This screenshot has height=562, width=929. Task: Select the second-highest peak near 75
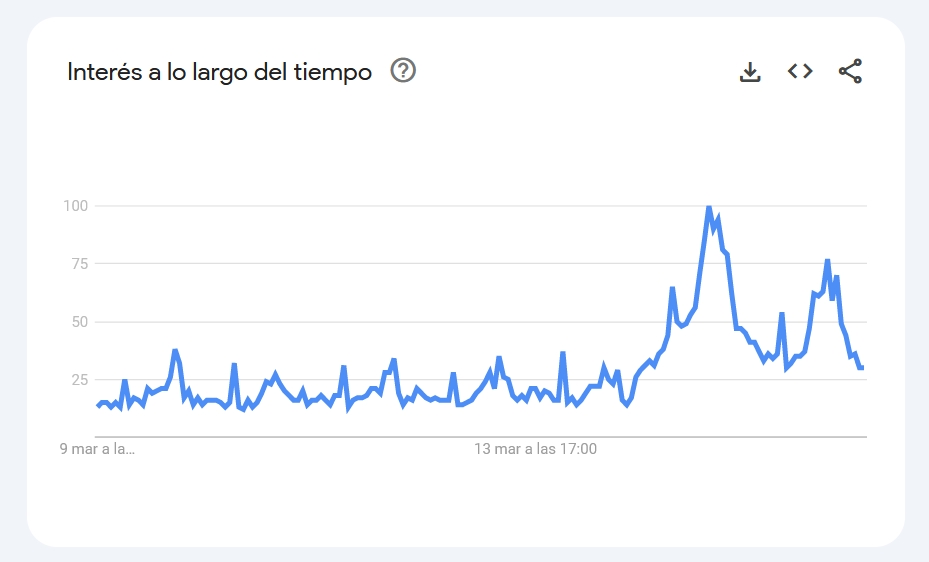pyautogui.click(x=827, y=260)
